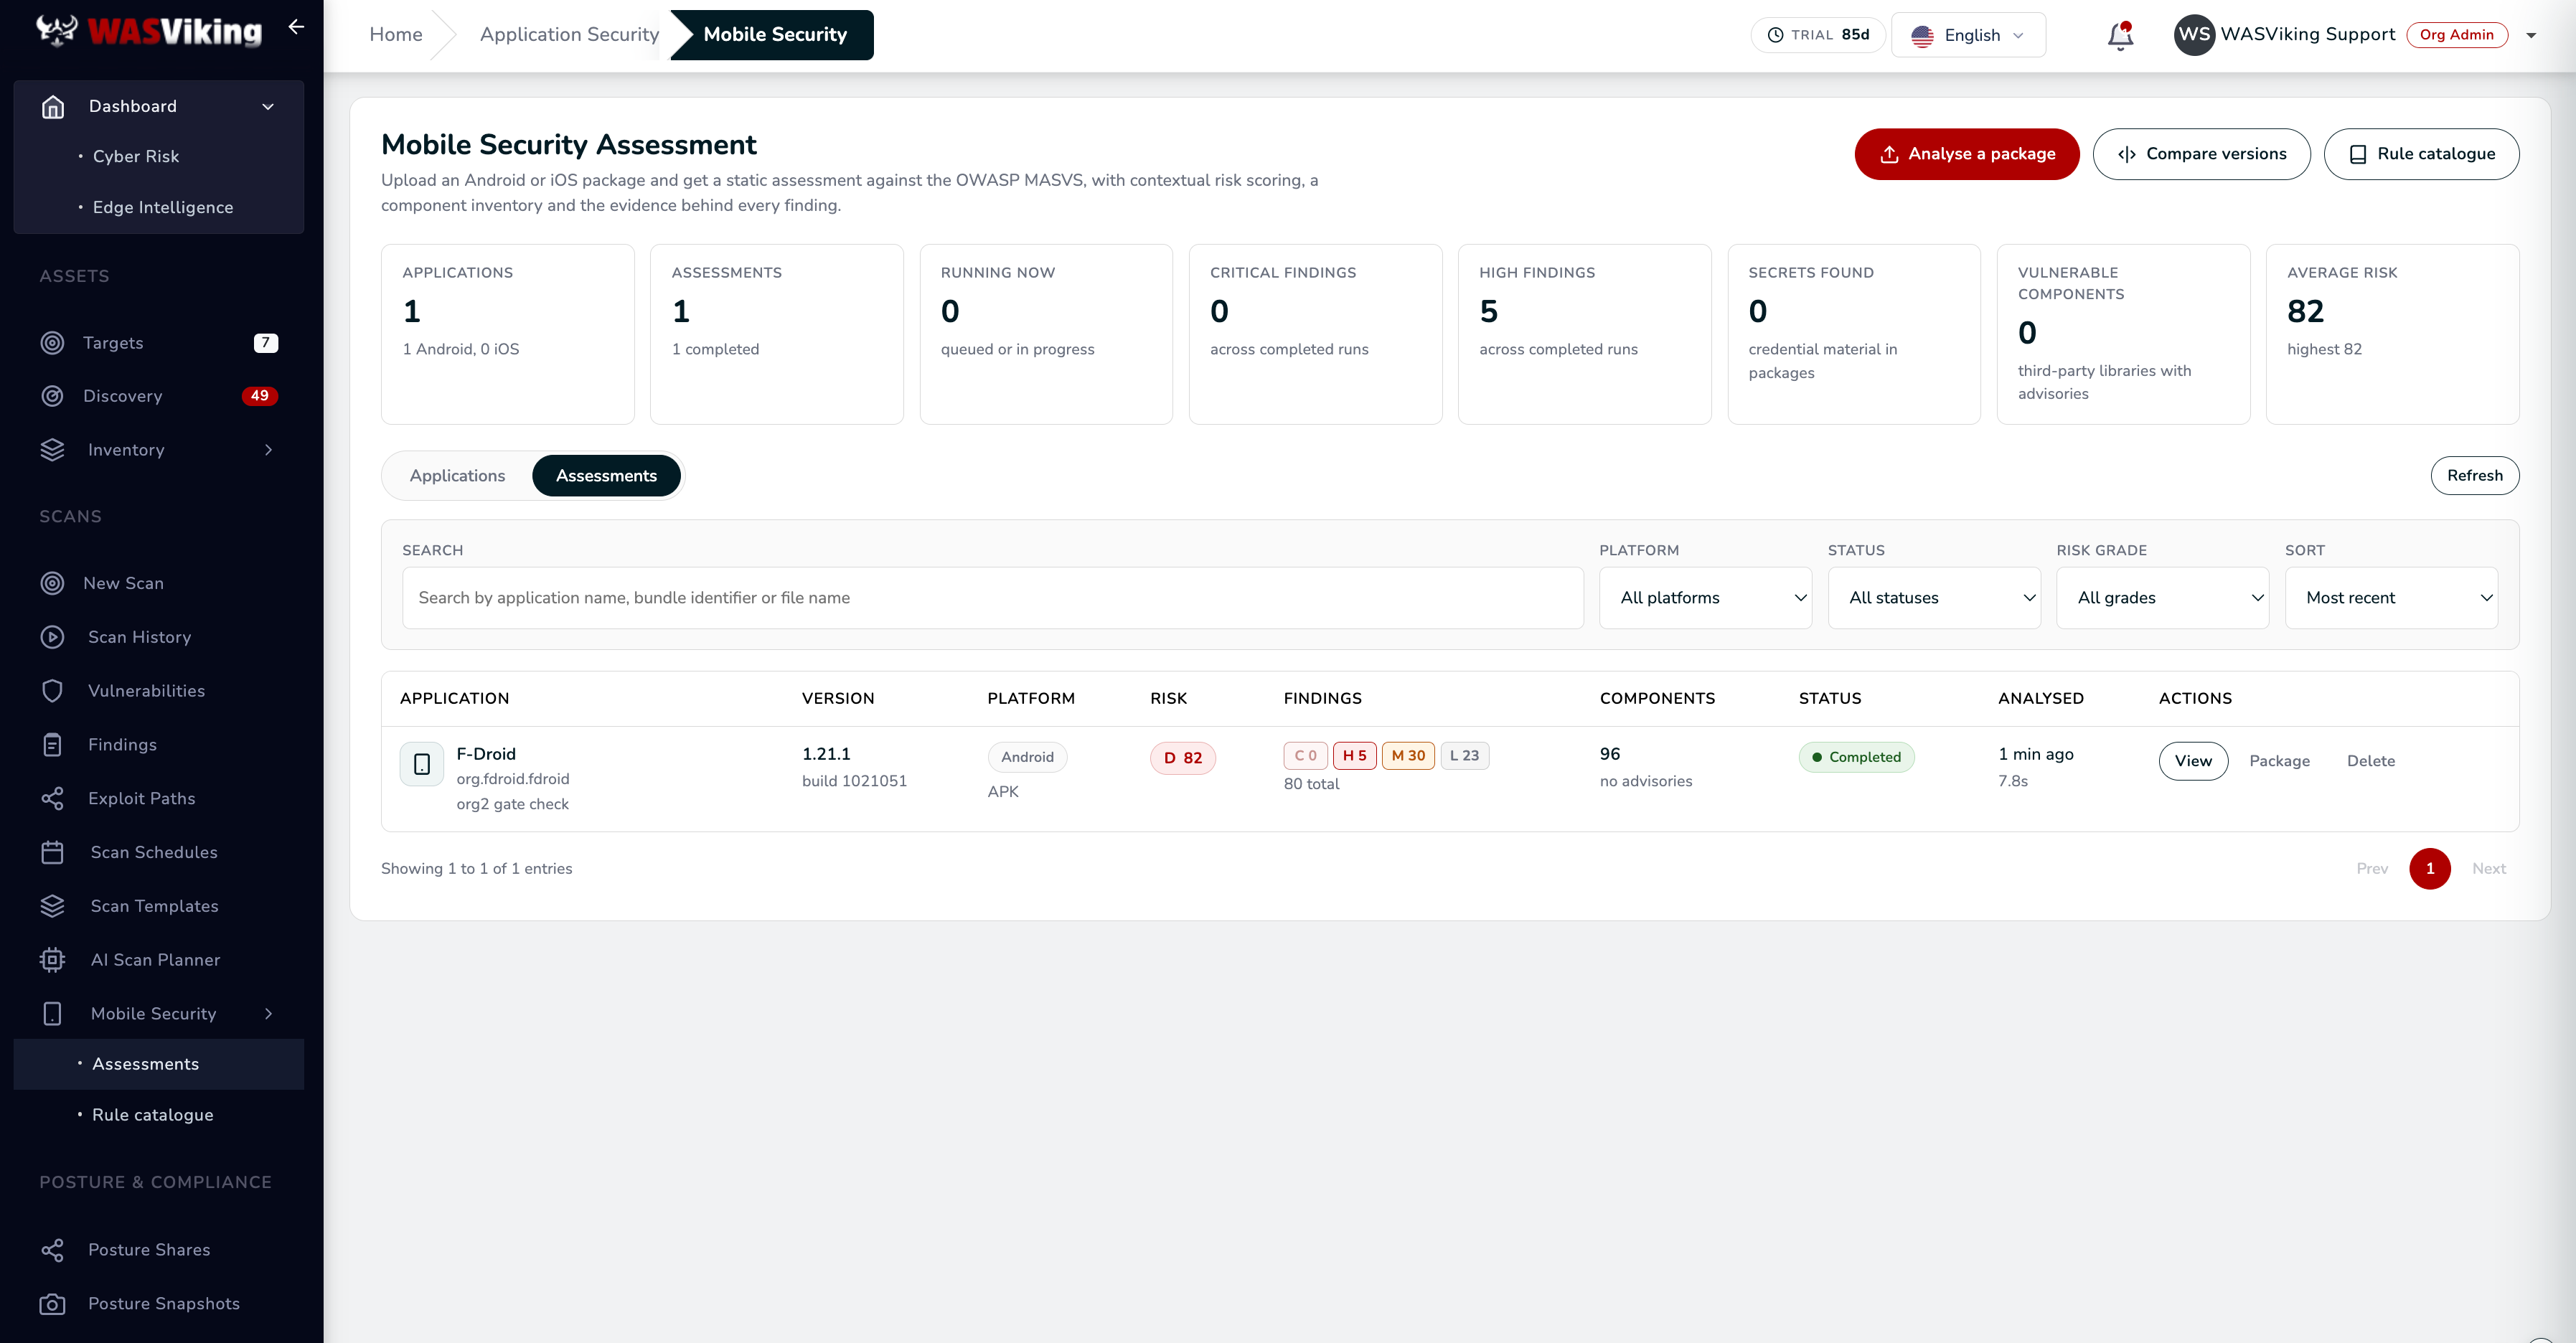Click Analyse a package button

[x=1966, y=154]
